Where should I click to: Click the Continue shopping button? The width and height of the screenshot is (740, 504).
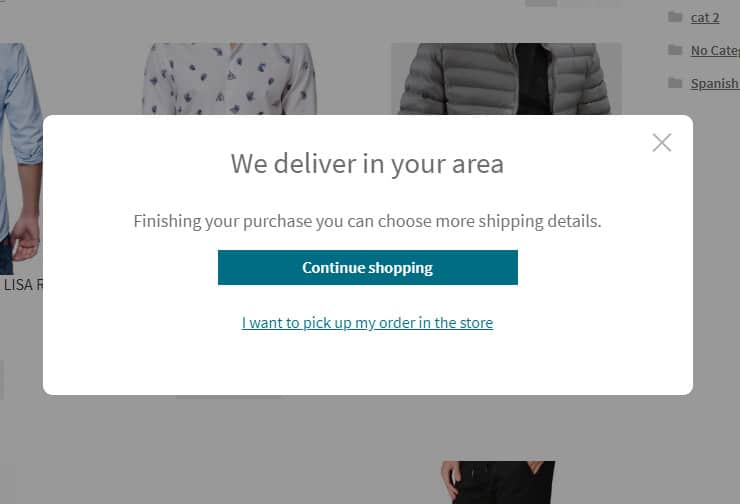[x=368, y=268]
